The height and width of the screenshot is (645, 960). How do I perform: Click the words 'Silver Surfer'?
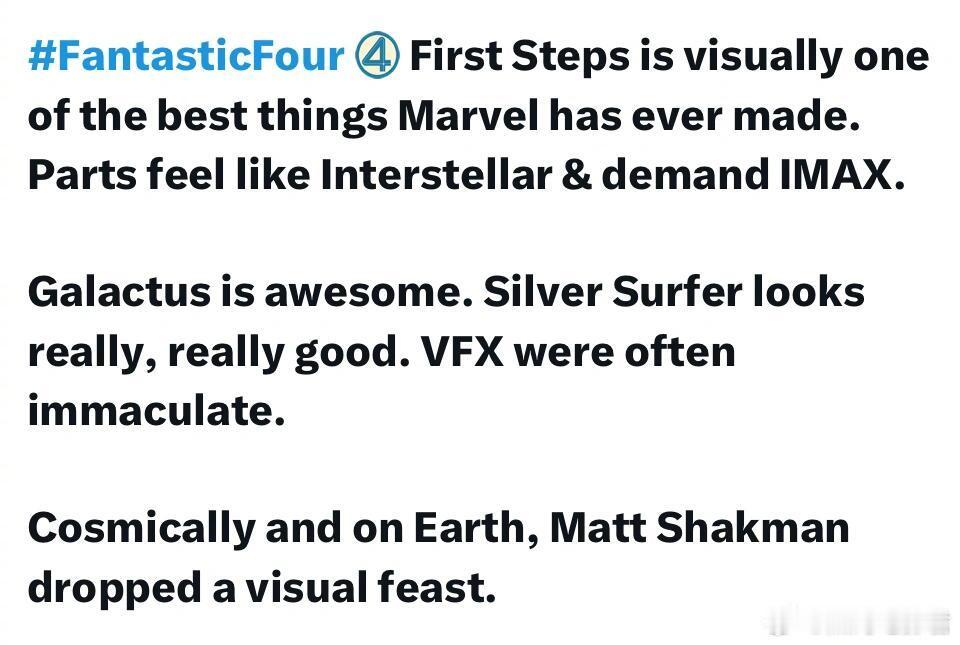coord(613,291)
